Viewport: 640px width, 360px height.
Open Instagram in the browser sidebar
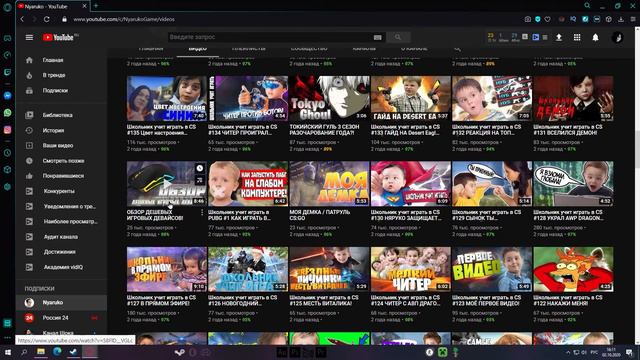[x=7, y=130]
